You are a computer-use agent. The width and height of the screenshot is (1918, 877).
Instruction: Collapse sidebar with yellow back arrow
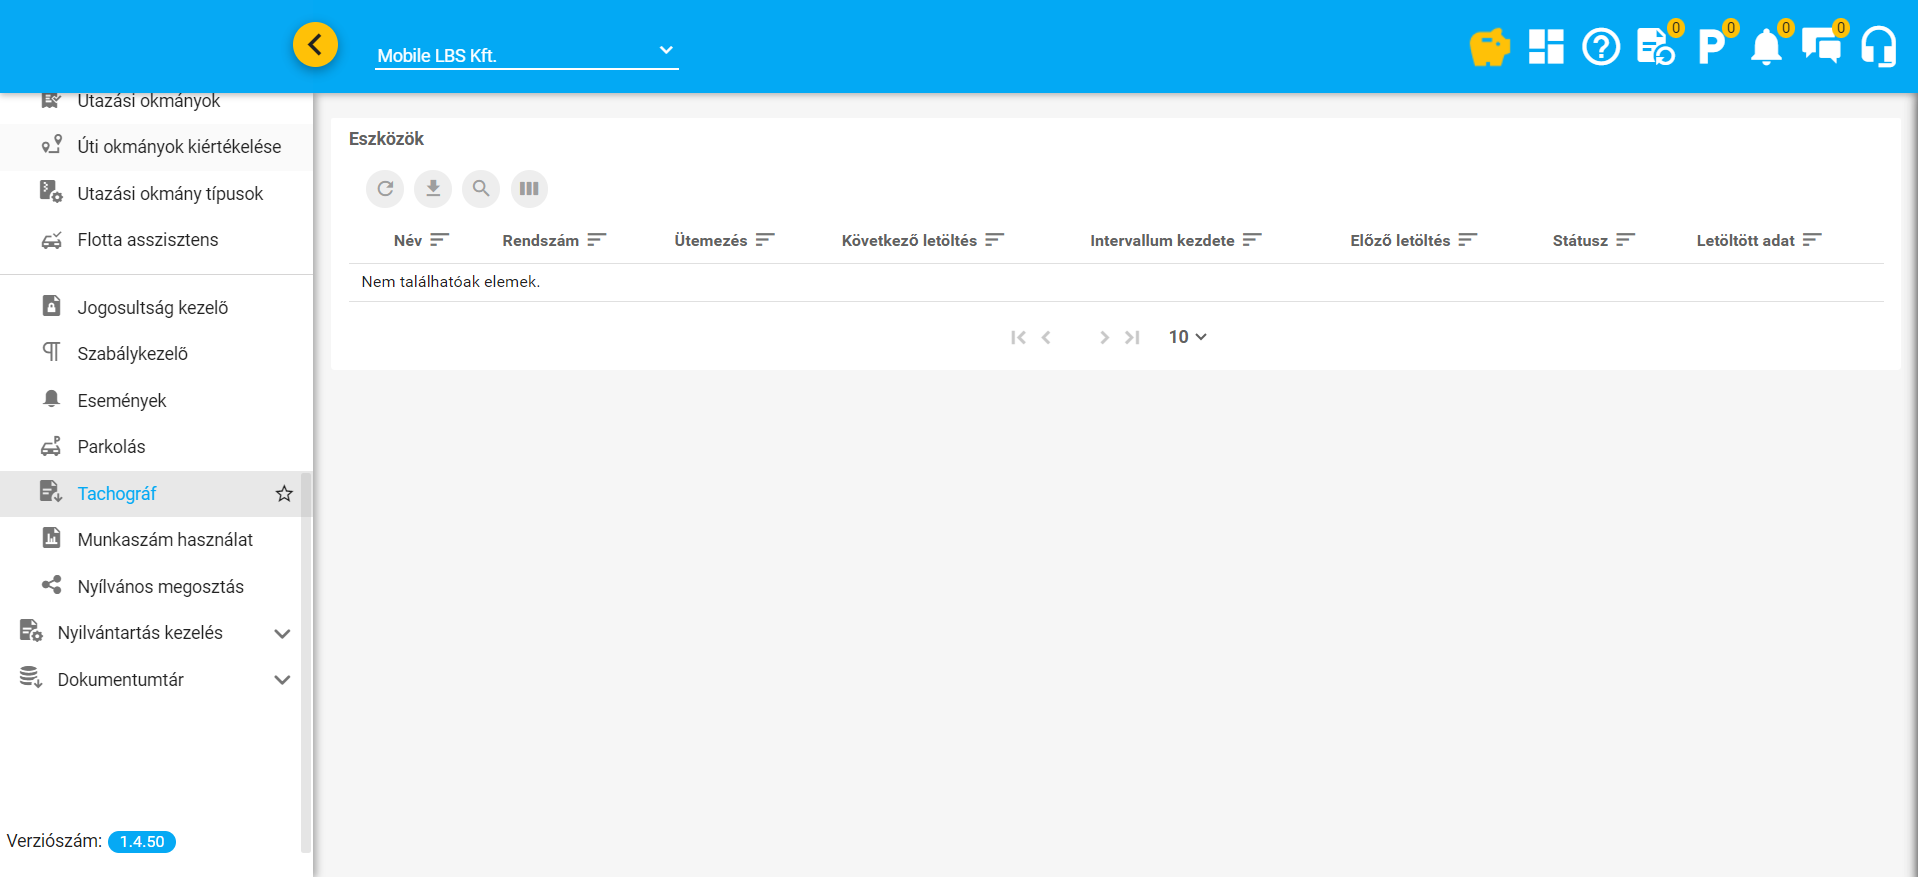[x=315, y=45]
